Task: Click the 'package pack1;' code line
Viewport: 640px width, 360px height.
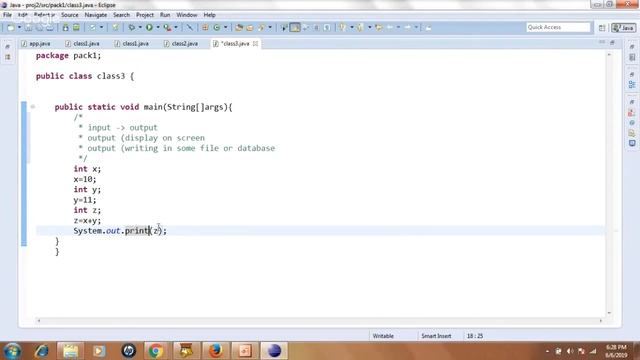Action: point(68,56)
